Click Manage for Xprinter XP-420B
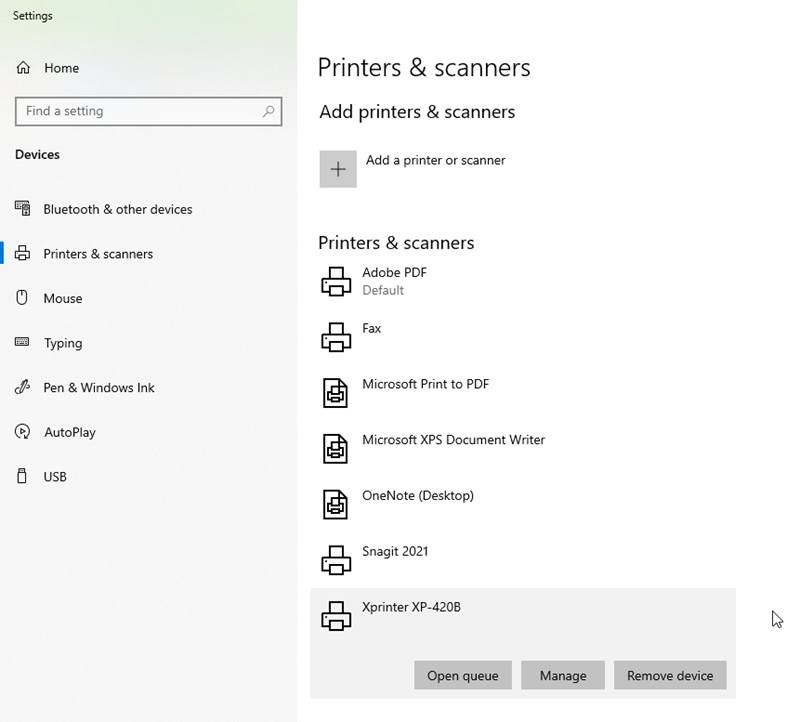The height and width of the screenshot is (722, 800). click(x=563, y=676)
